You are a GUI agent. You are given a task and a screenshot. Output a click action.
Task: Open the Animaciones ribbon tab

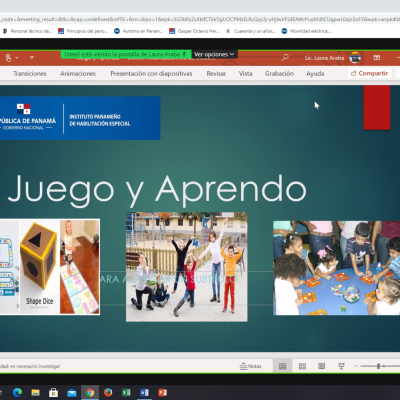[78, 73]
